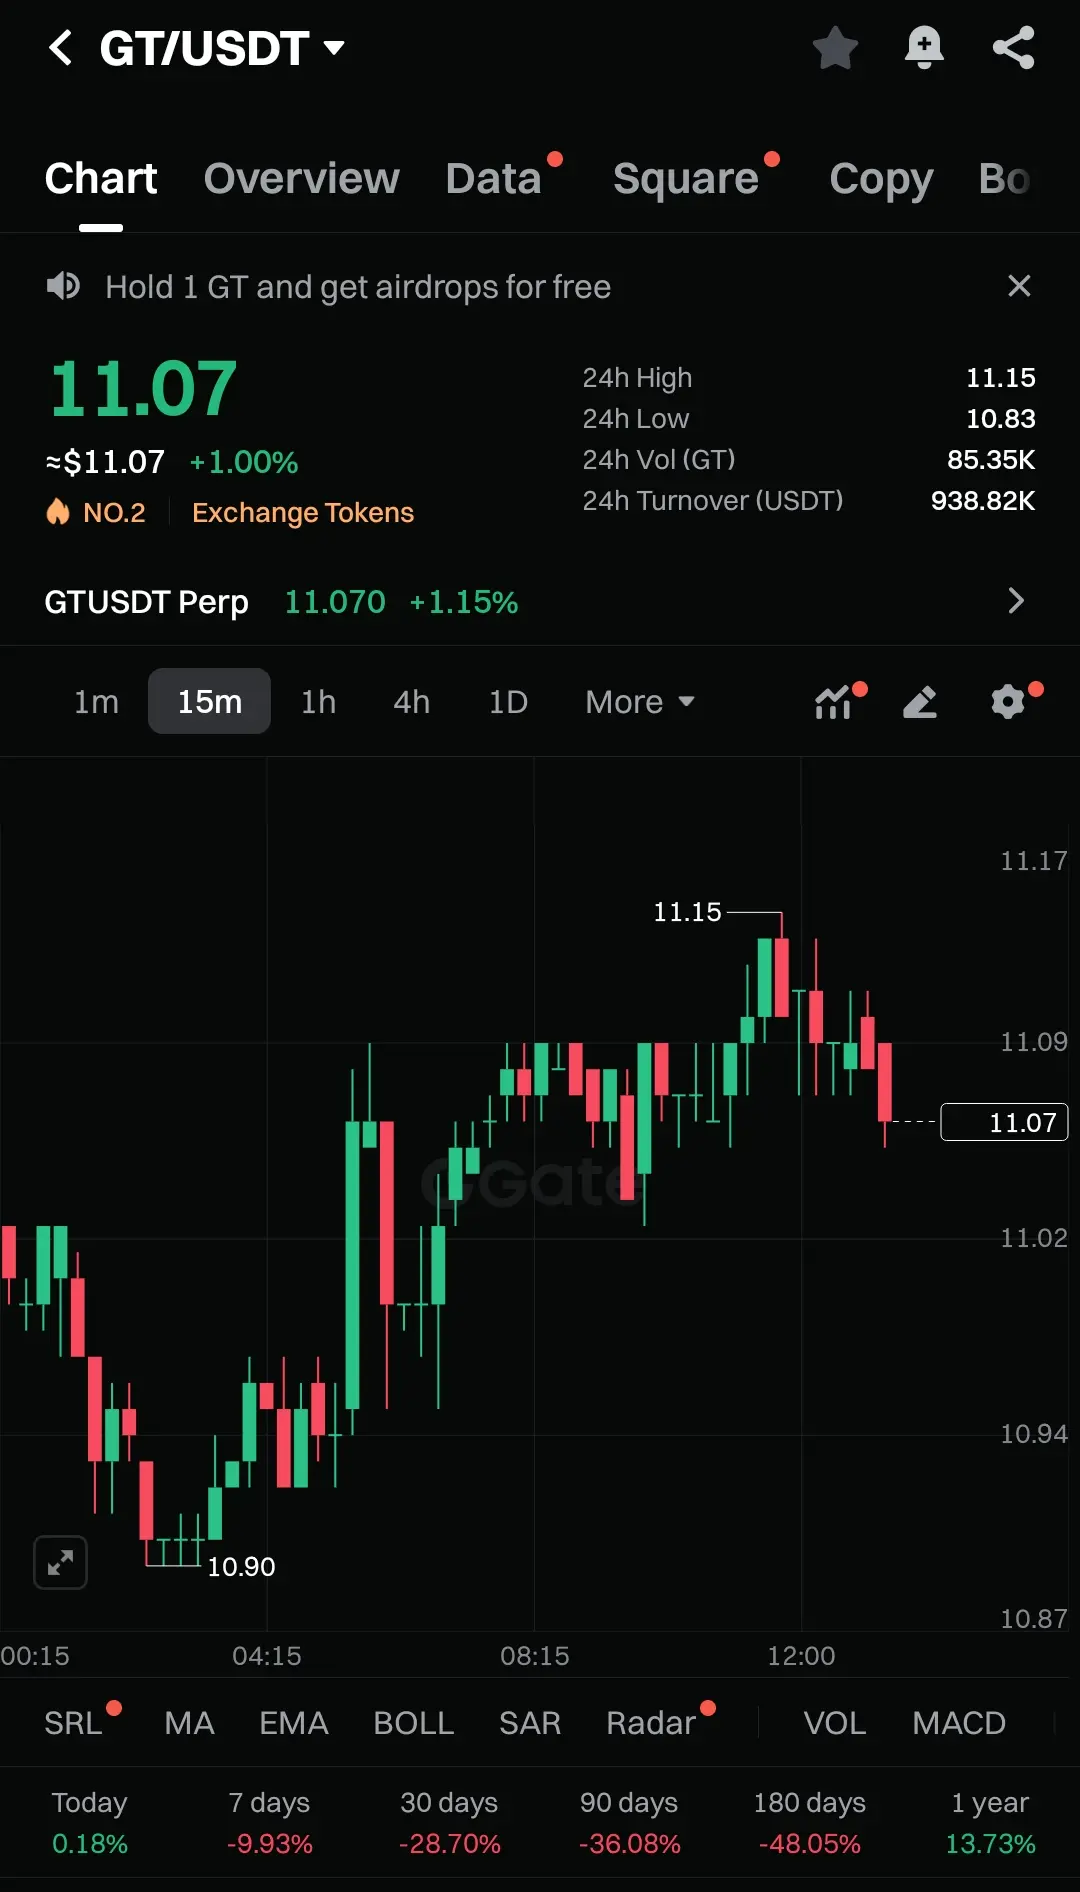The width and height of the screenshot is (1080, 1892).
Task: Open the Exchange Tokens category link
Action: coord(303,512)
